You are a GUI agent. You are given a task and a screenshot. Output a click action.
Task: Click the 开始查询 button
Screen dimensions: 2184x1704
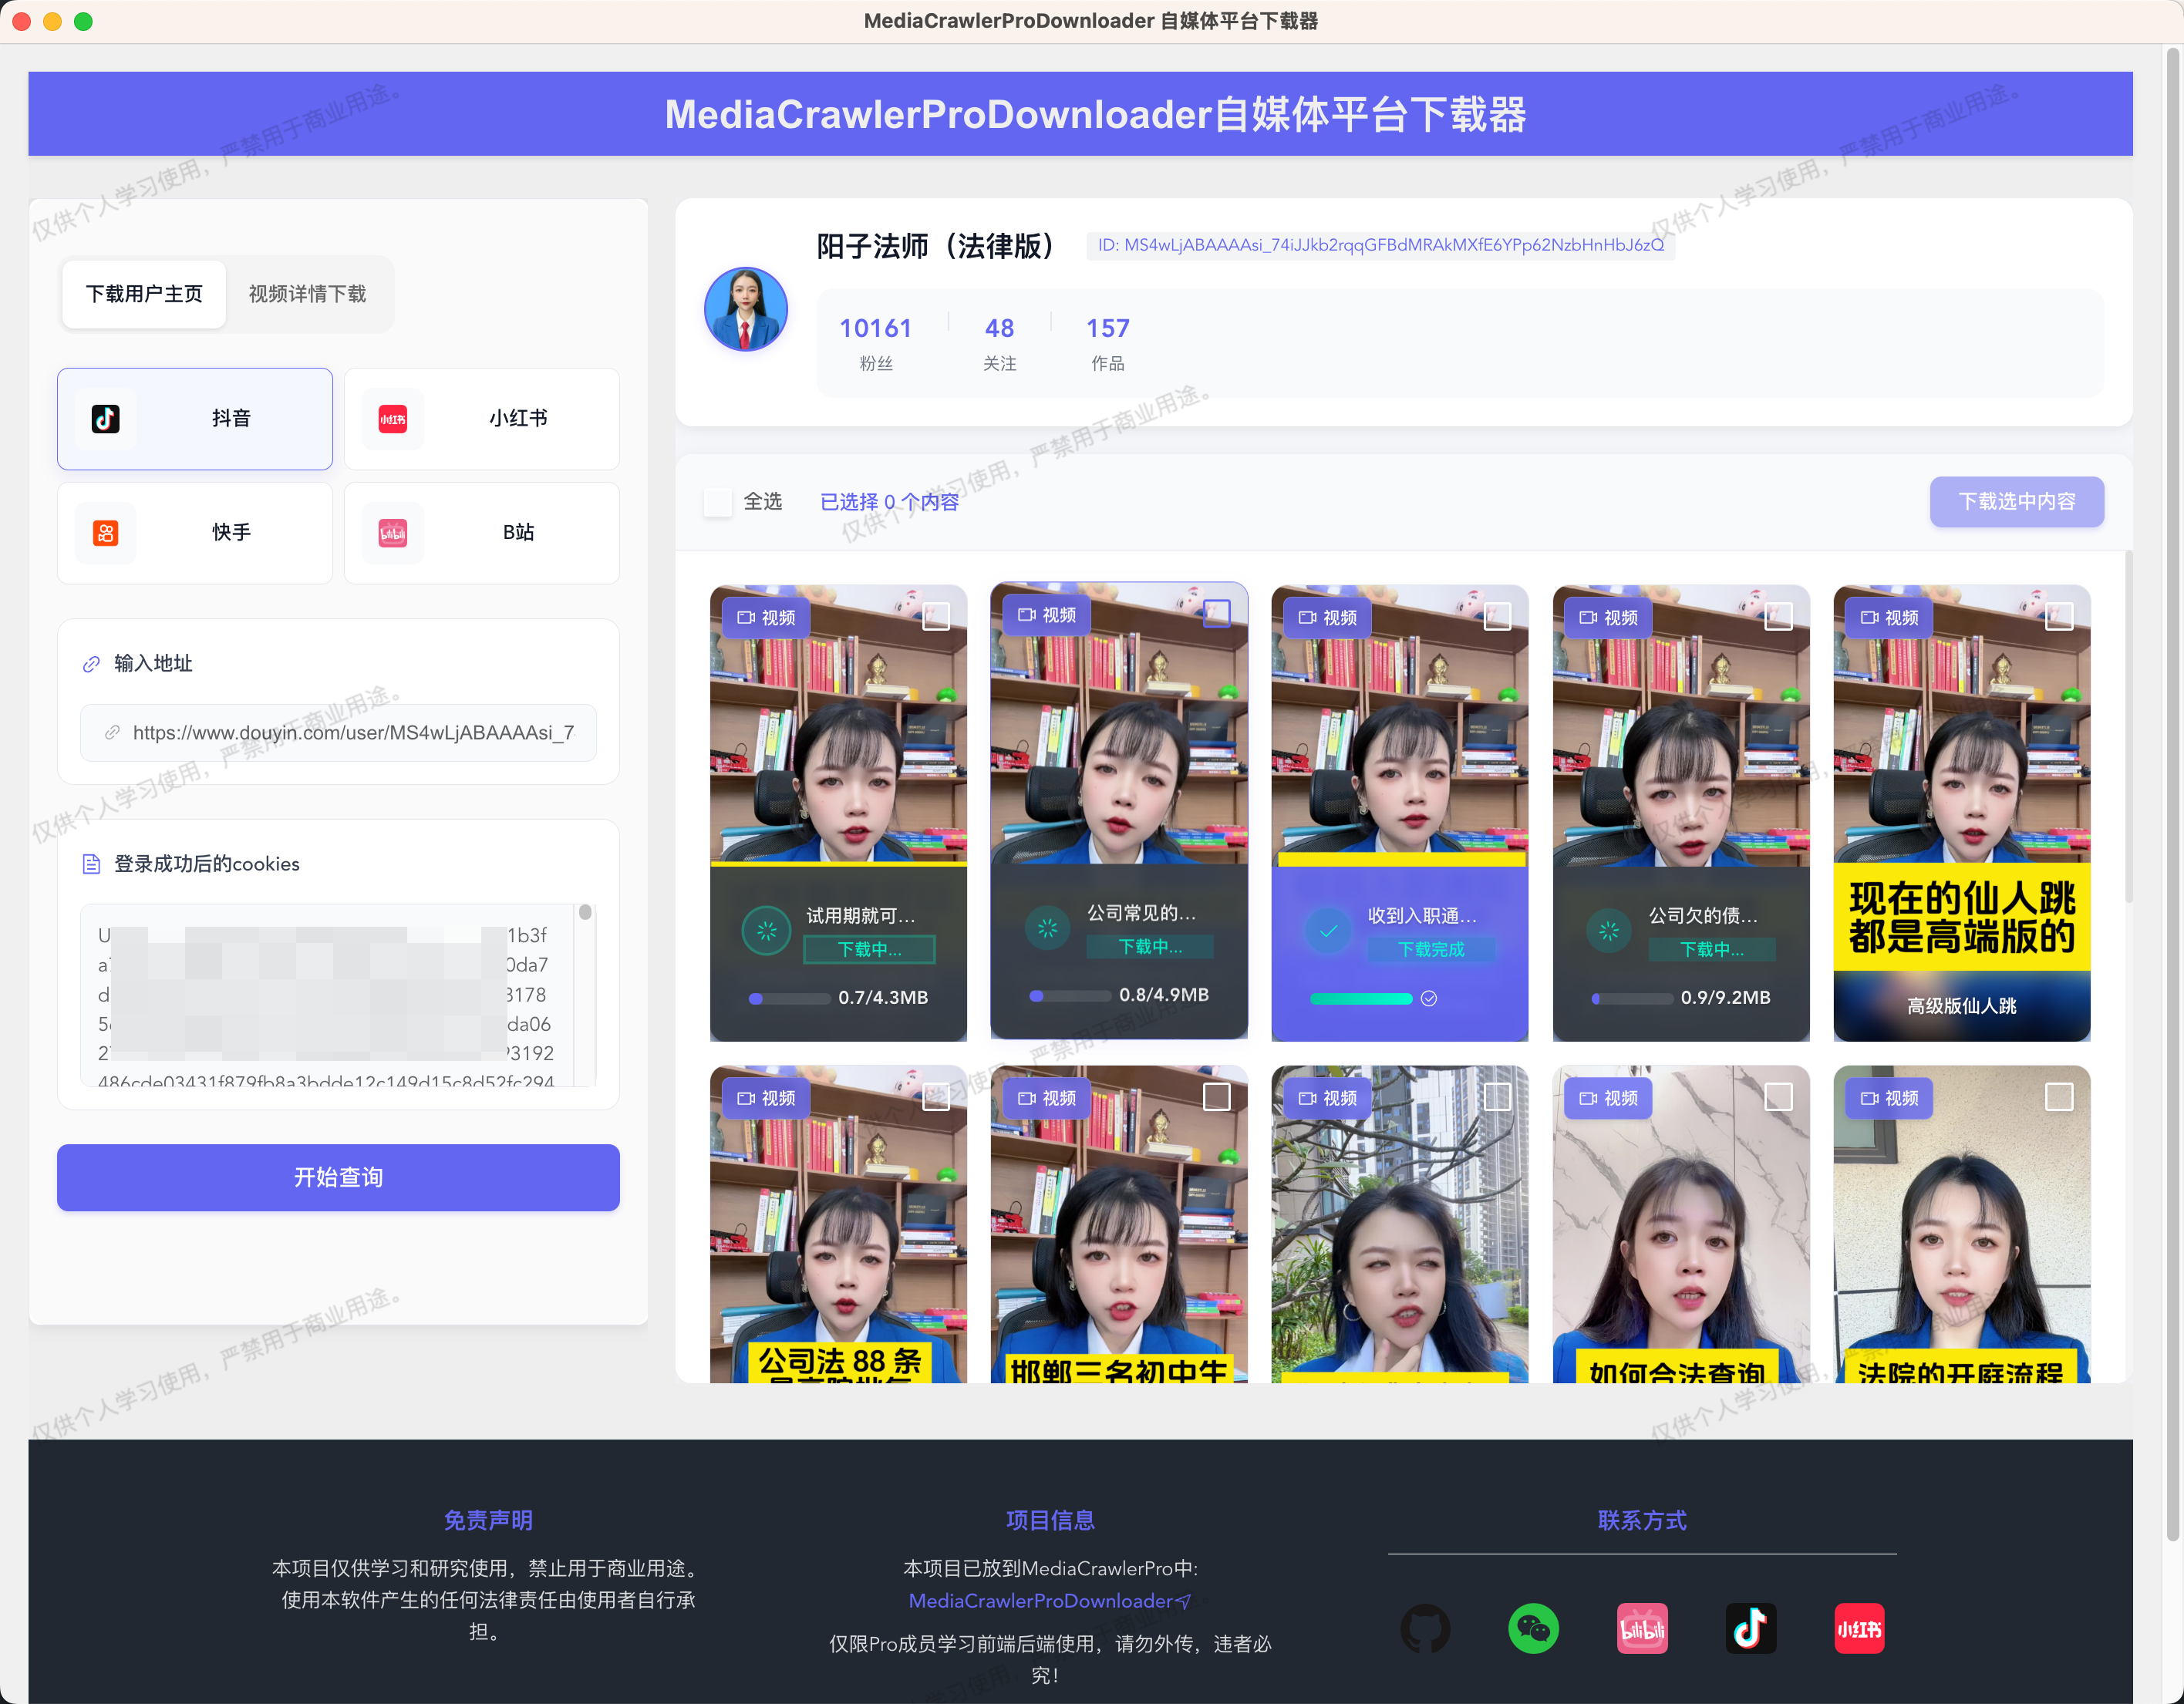pyautogui.click(x=338, y=1177)
